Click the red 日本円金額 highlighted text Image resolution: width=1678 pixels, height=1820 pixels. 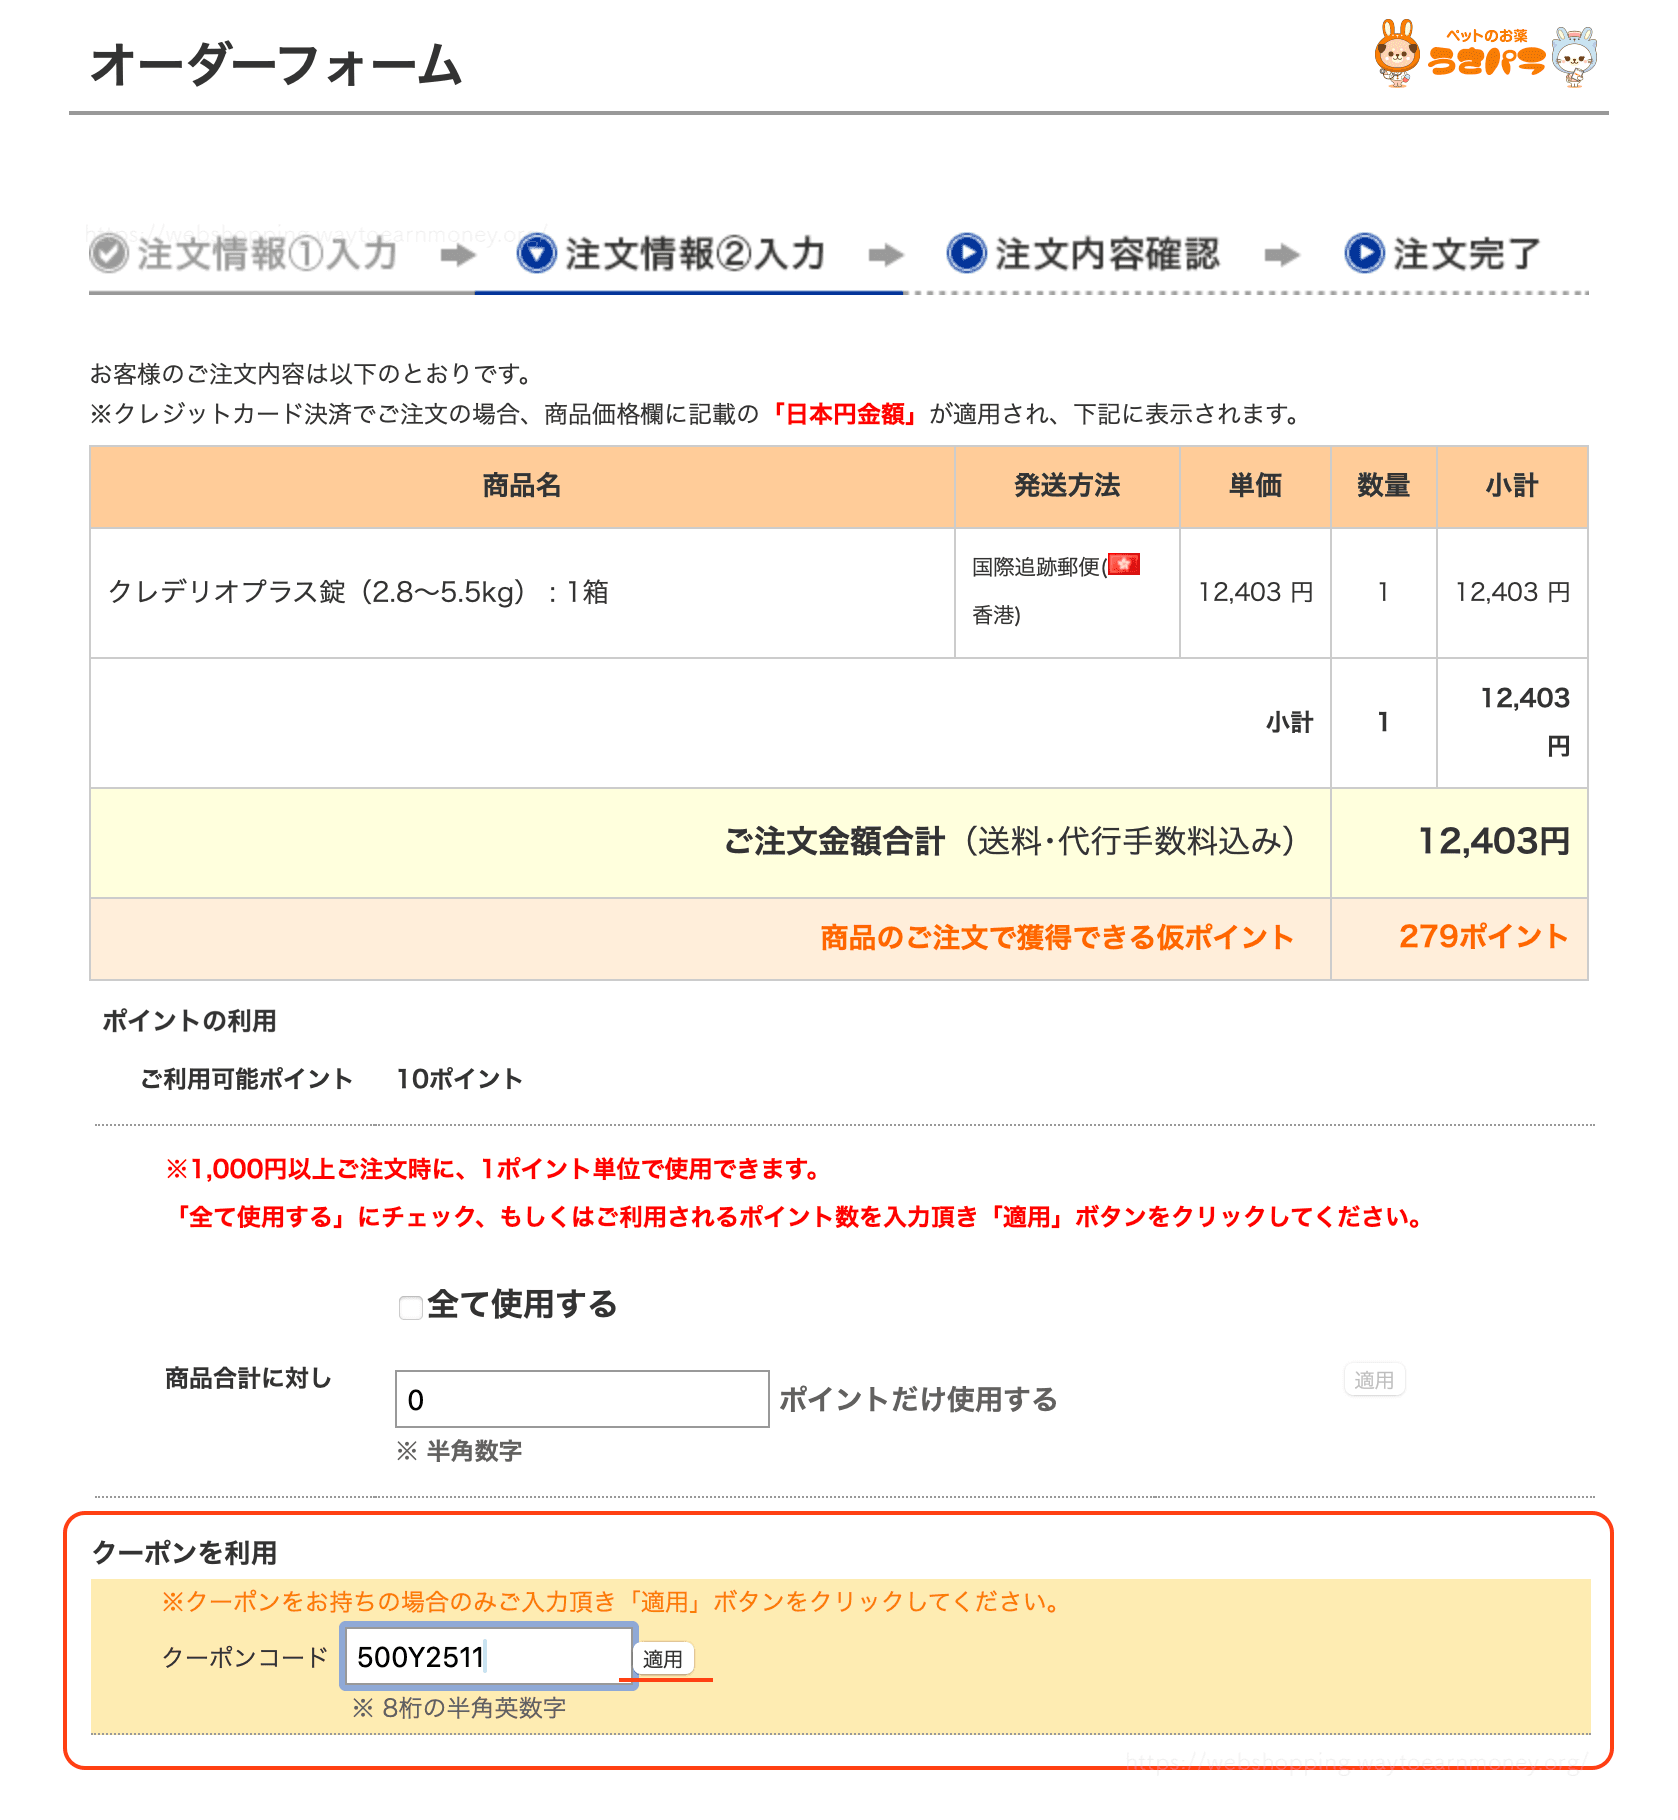845,413
